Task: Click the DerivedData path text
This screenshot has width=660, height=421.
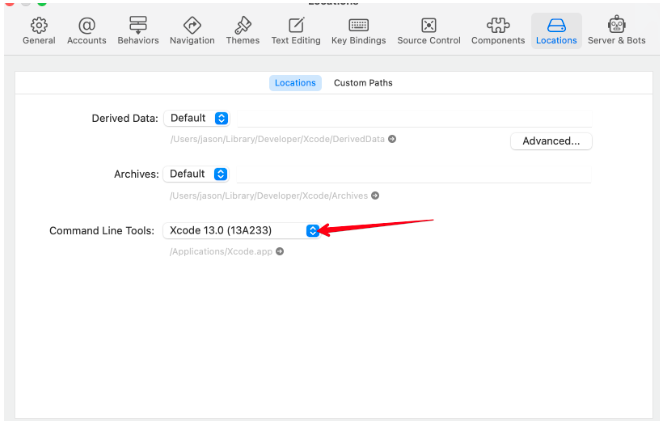Action: 277,139
